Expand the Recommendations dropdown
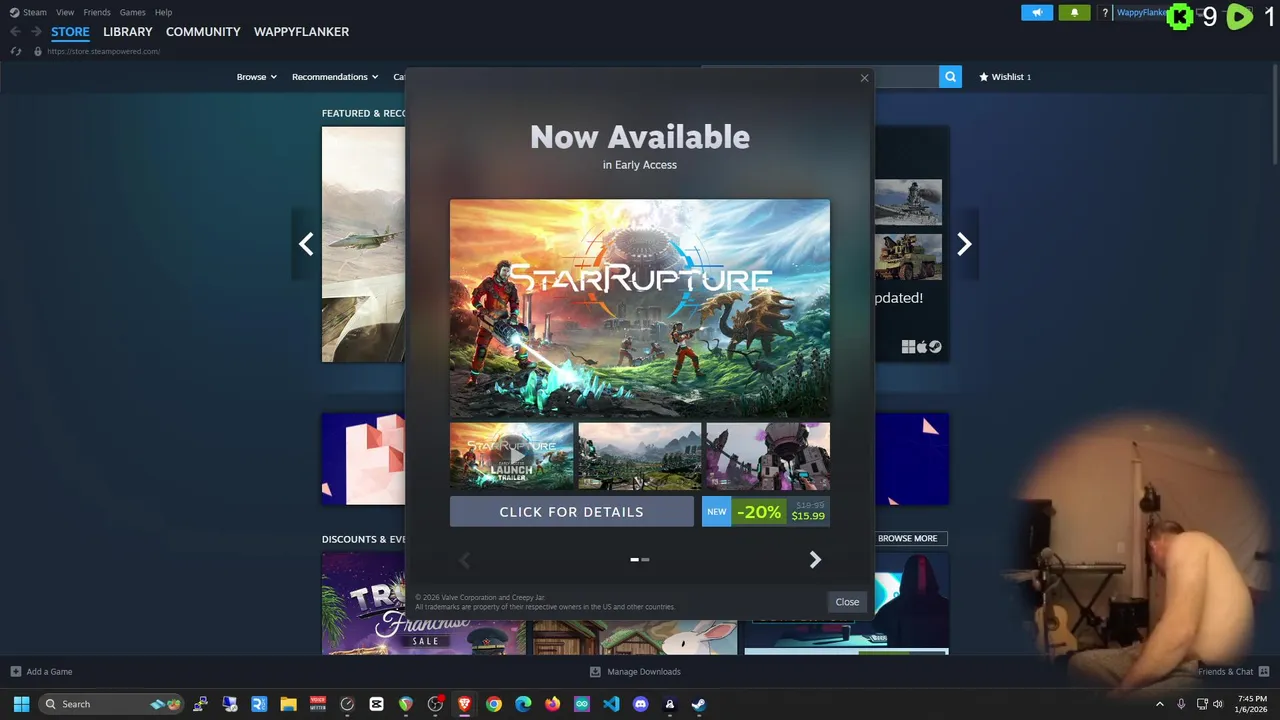 [x=335, y=77]
